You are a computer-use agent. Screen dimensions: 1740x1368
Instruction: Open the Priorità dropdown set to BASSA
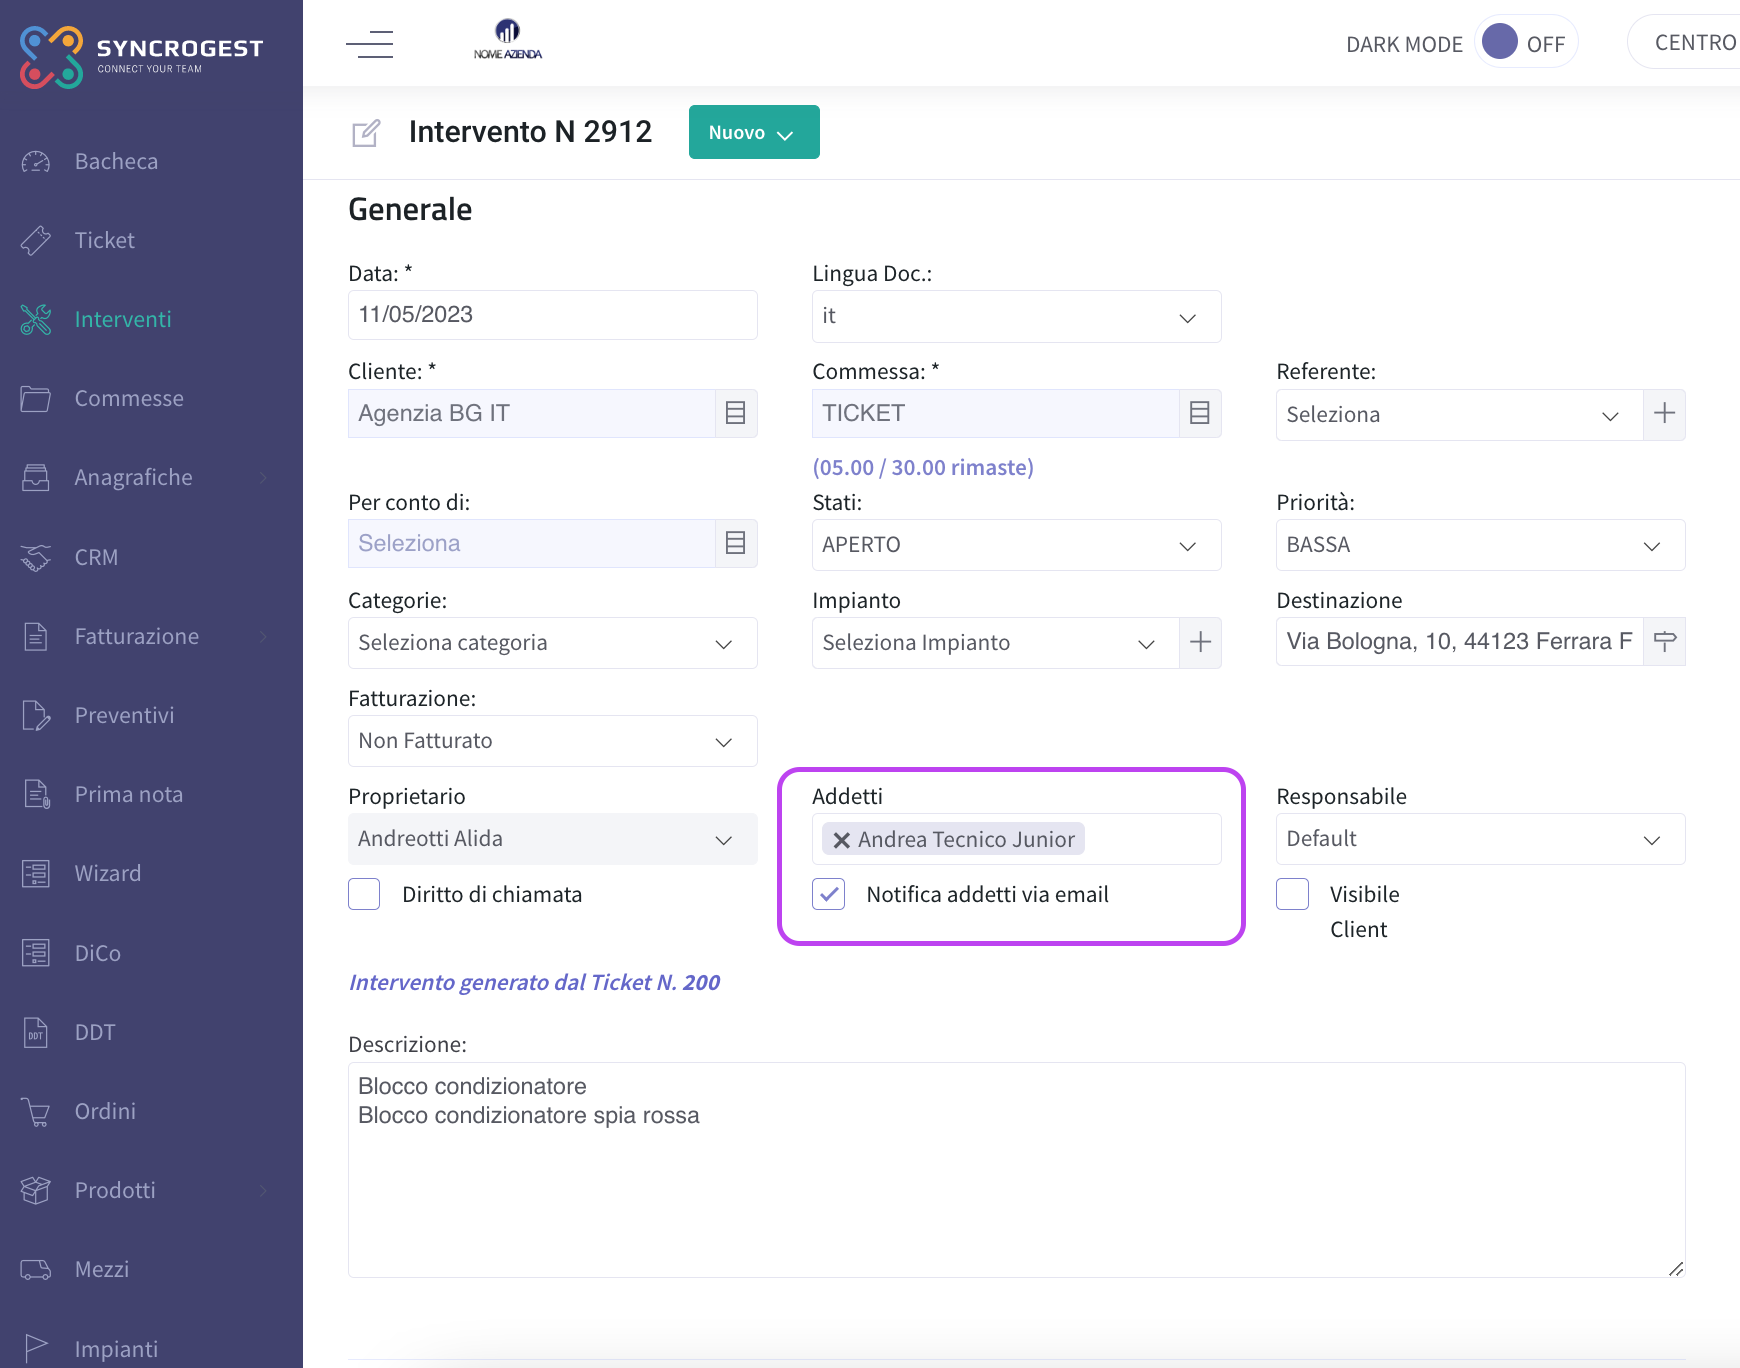pyautogui.click(x=1480, y=545)
